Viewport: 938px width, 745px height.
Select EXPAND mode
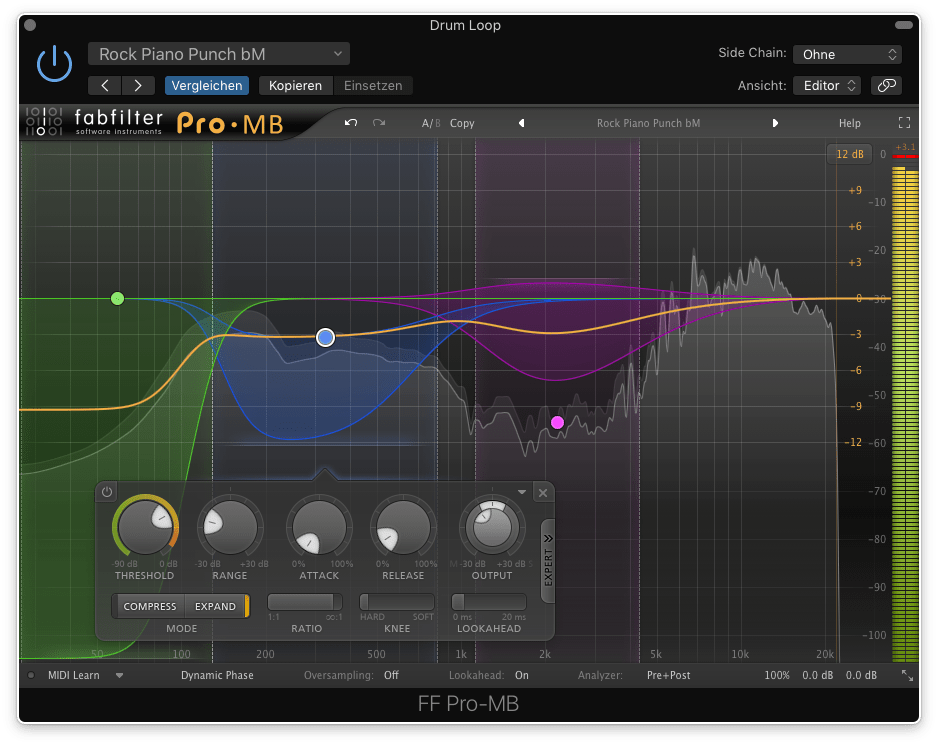pos(215,606)
